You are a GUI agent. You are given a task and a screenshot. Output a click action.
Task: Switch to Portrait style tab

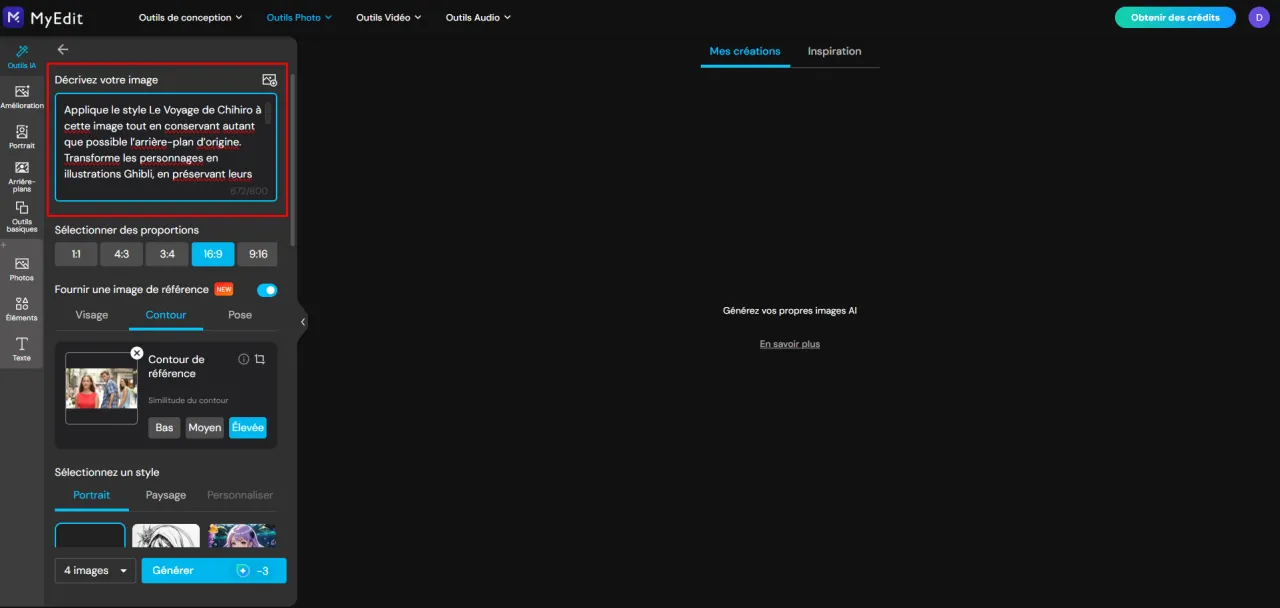tap(92, 495)
